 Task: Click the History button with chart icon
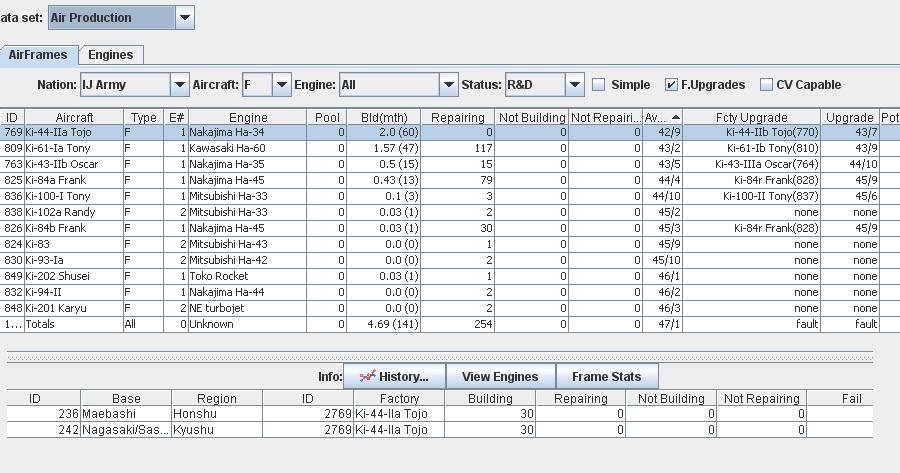(x=394, y=377)
